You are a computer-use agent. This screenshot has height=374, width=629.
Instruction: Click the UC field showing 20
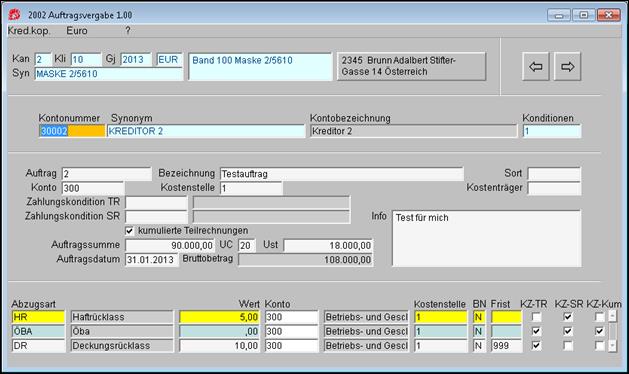247,245
